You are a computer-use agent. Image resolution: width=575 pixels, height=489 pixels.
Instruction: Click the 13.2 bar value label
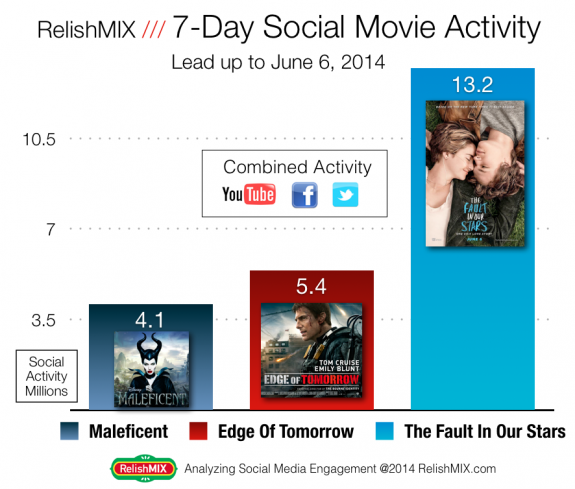pyautogui.click(x=473, y=85)
